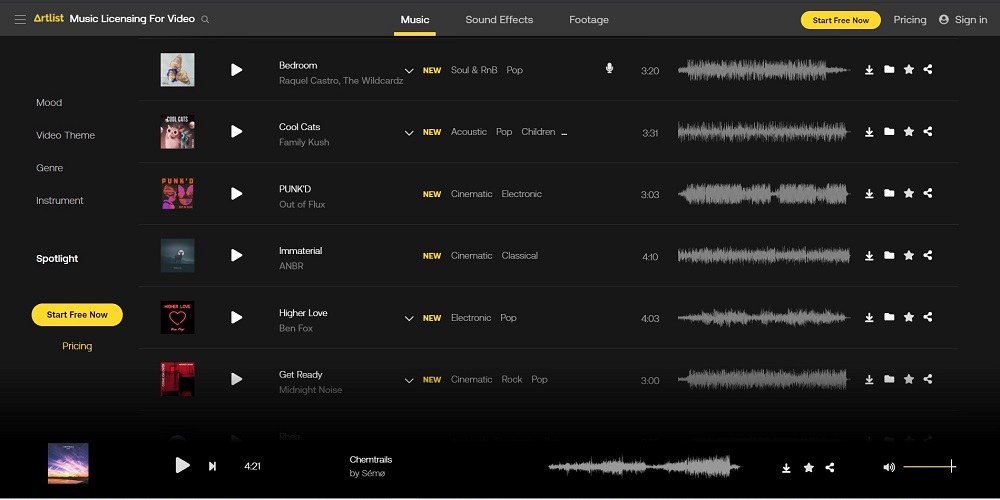Share the PUNK'D track
The image size is (1000, 500).
[928, 193]
